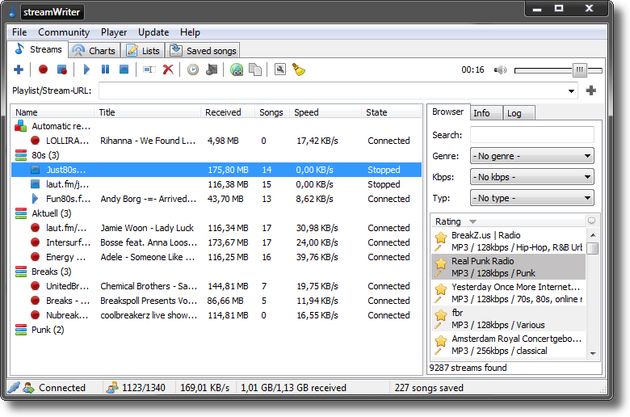This screenshot has width=630, height=417.
Task: Select the Log side tab
Action: (519, 113)
